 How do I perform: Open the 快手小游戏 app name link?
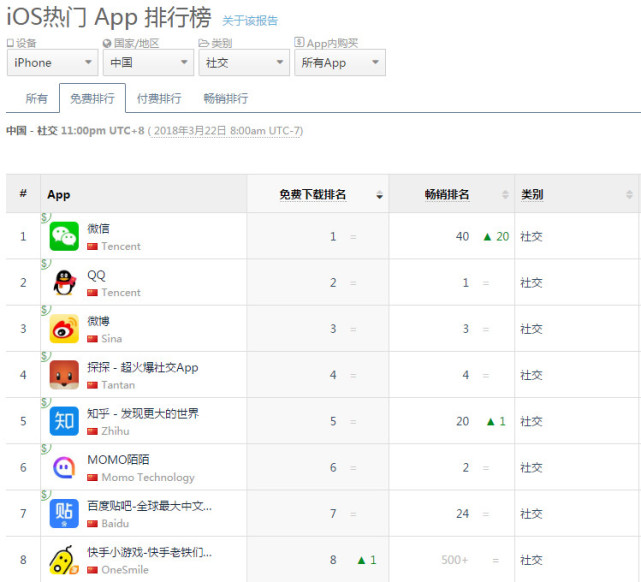pos(150,552)
